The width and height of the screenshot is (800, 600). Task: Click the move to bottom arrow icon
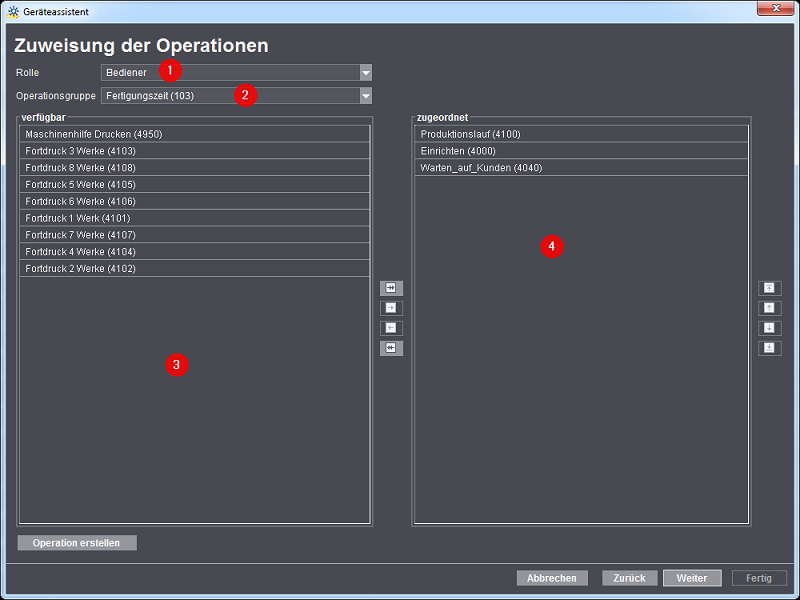tap(769, 348)
